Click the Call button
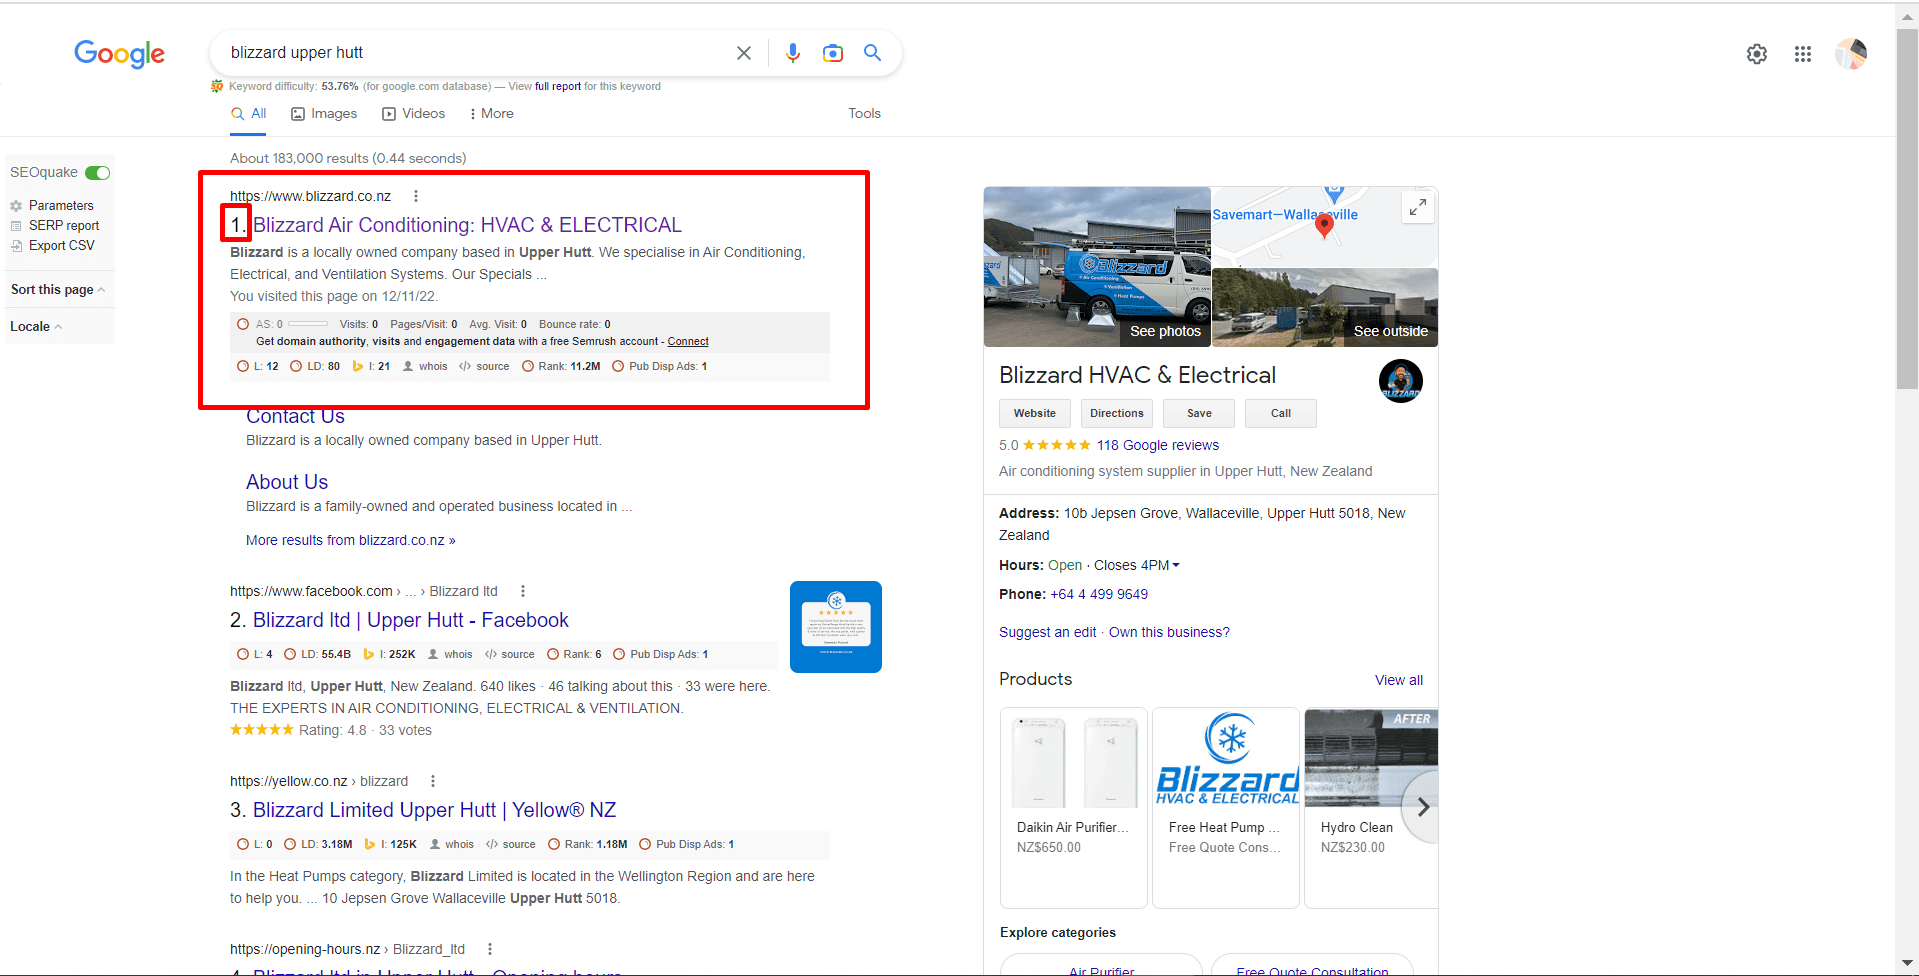1919x976 pixels. [1281, 414]
